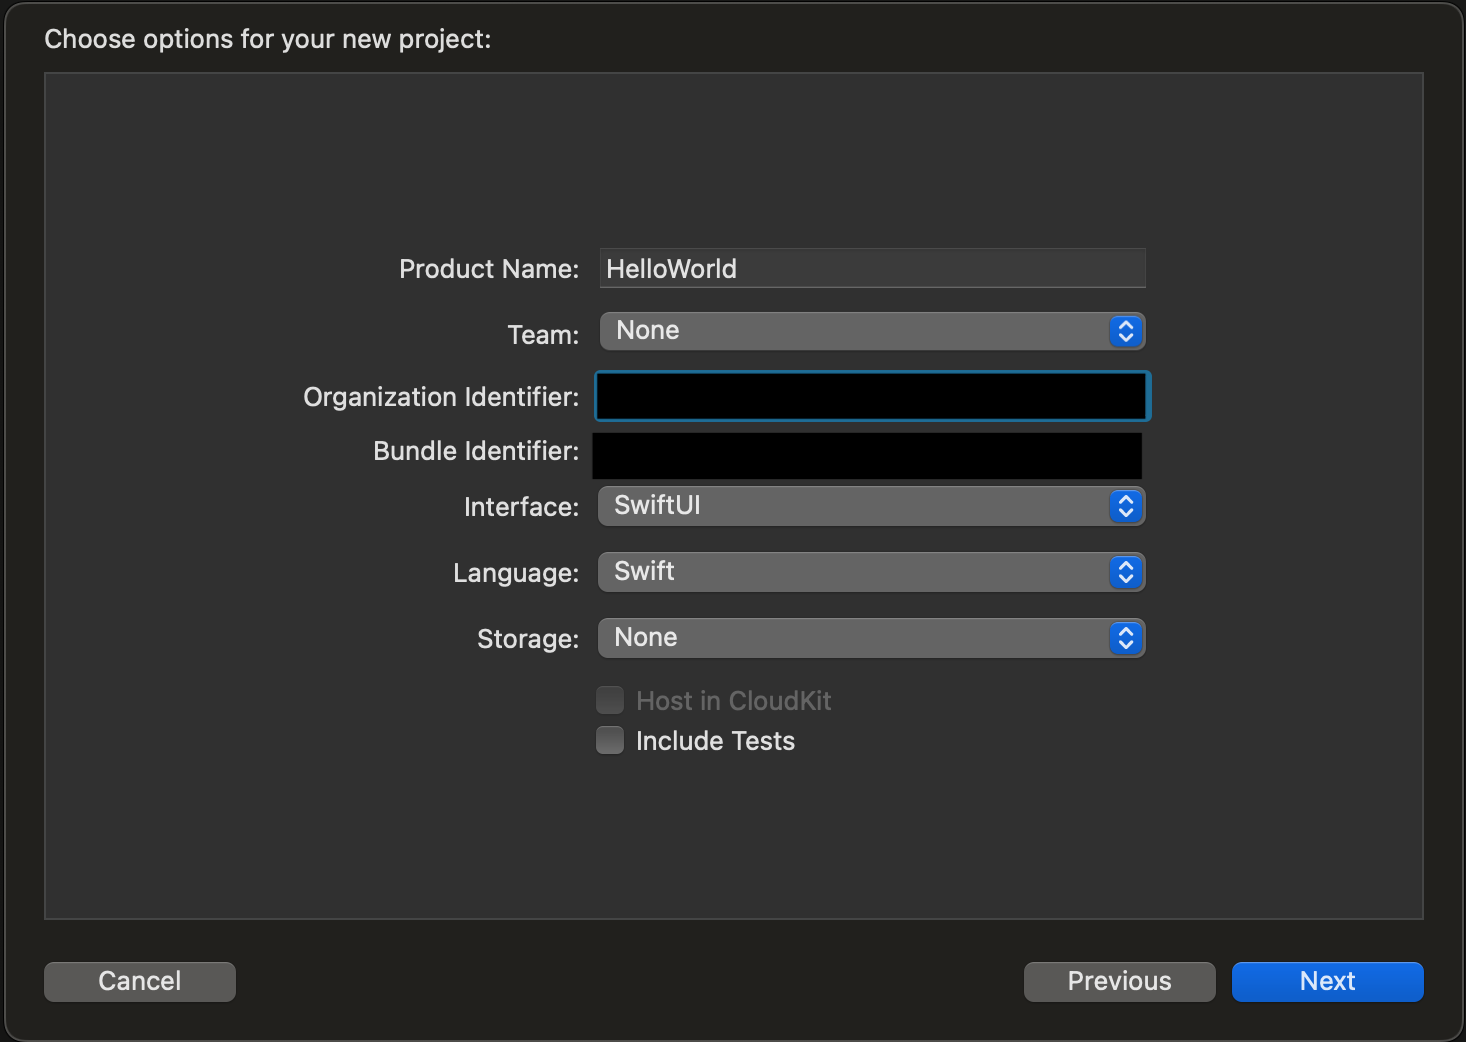Toggle the Host in CloudKit checkbox
Screen dimensions: 1466x1042
[x=610, y=701]
